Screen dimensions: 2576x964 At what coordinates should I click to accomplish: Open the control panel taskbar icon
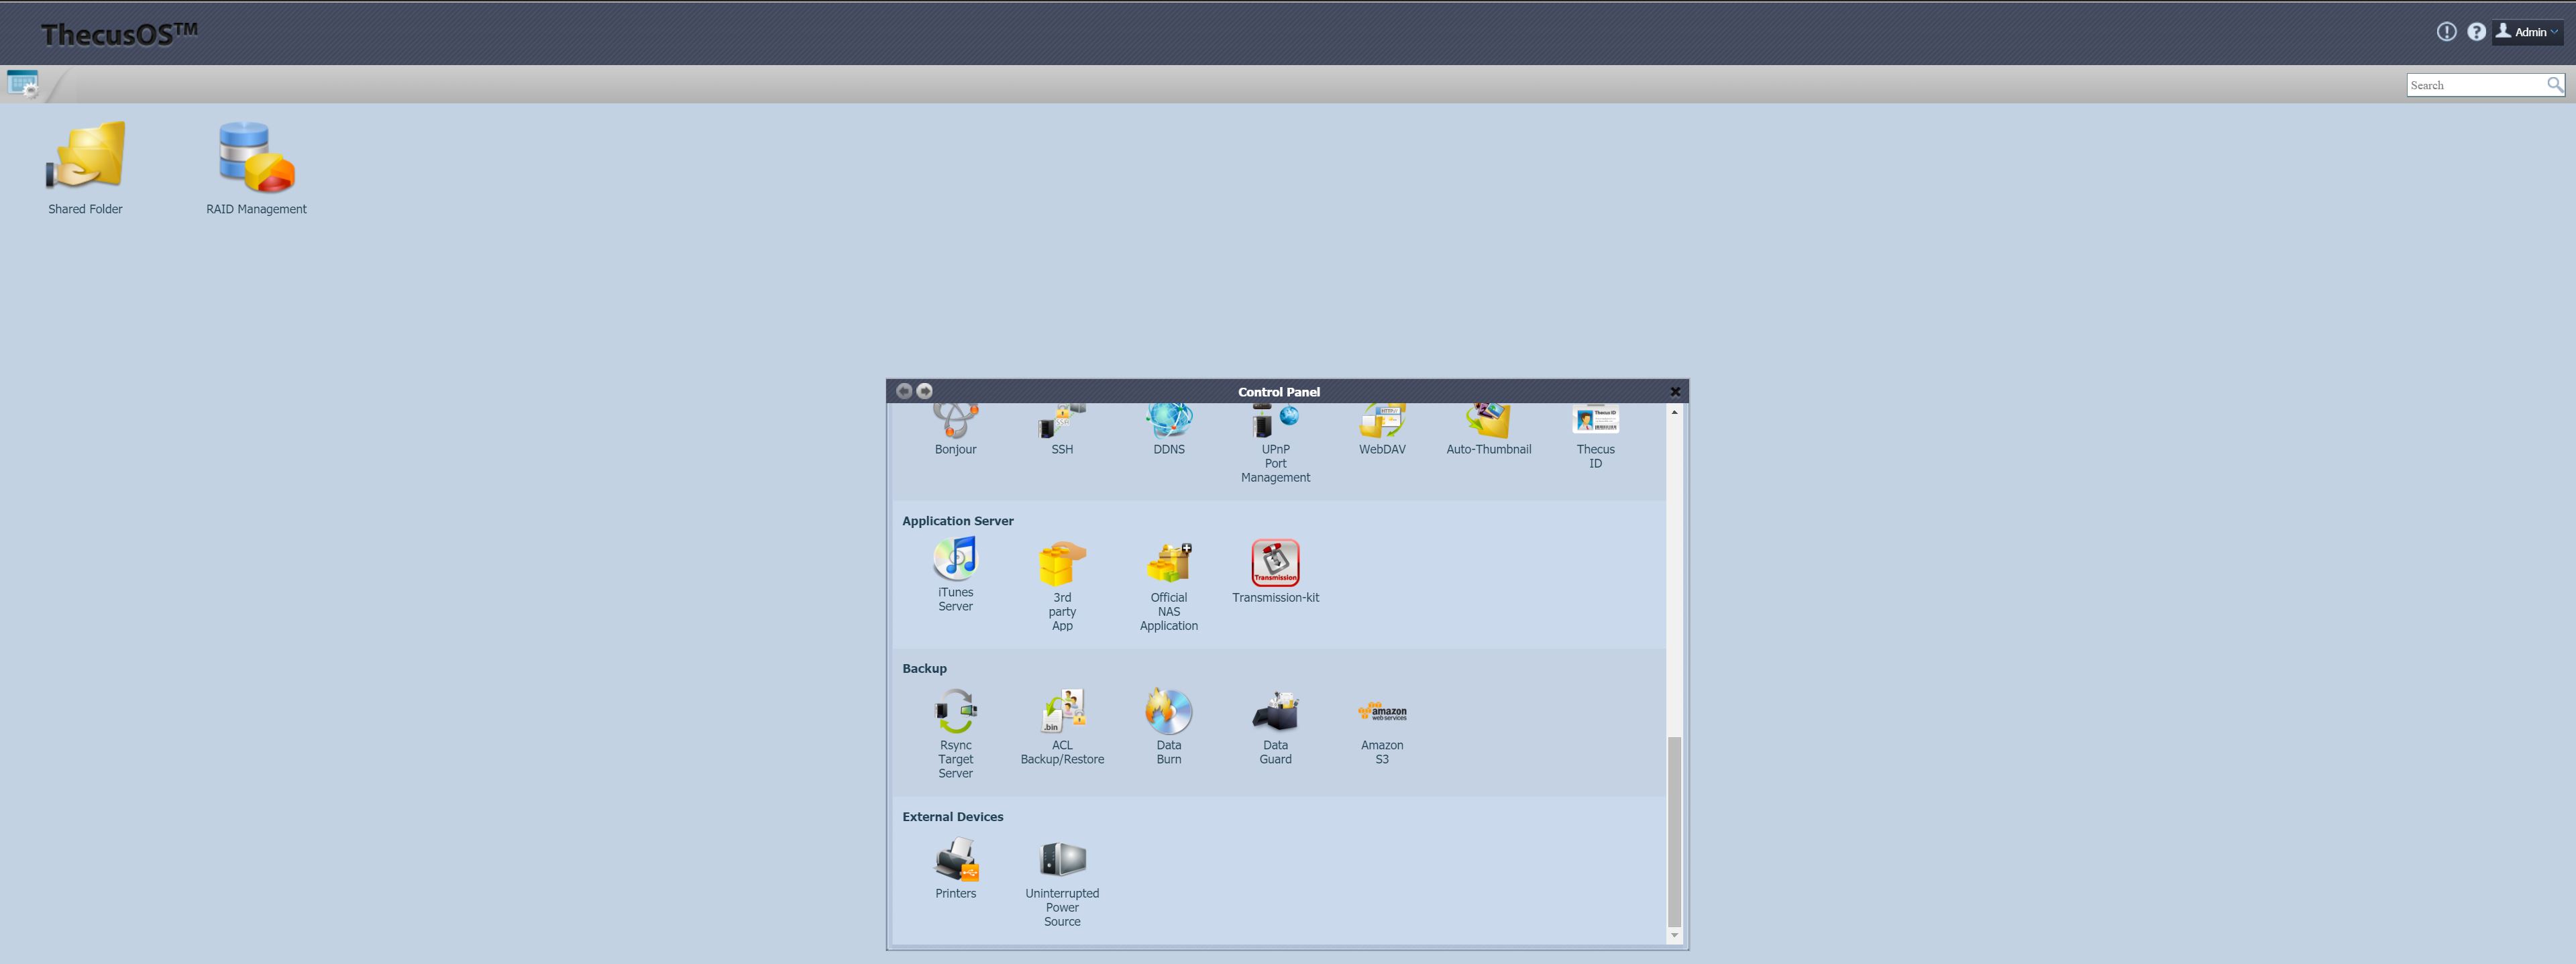pyautogui.click(x=22, y=84)
